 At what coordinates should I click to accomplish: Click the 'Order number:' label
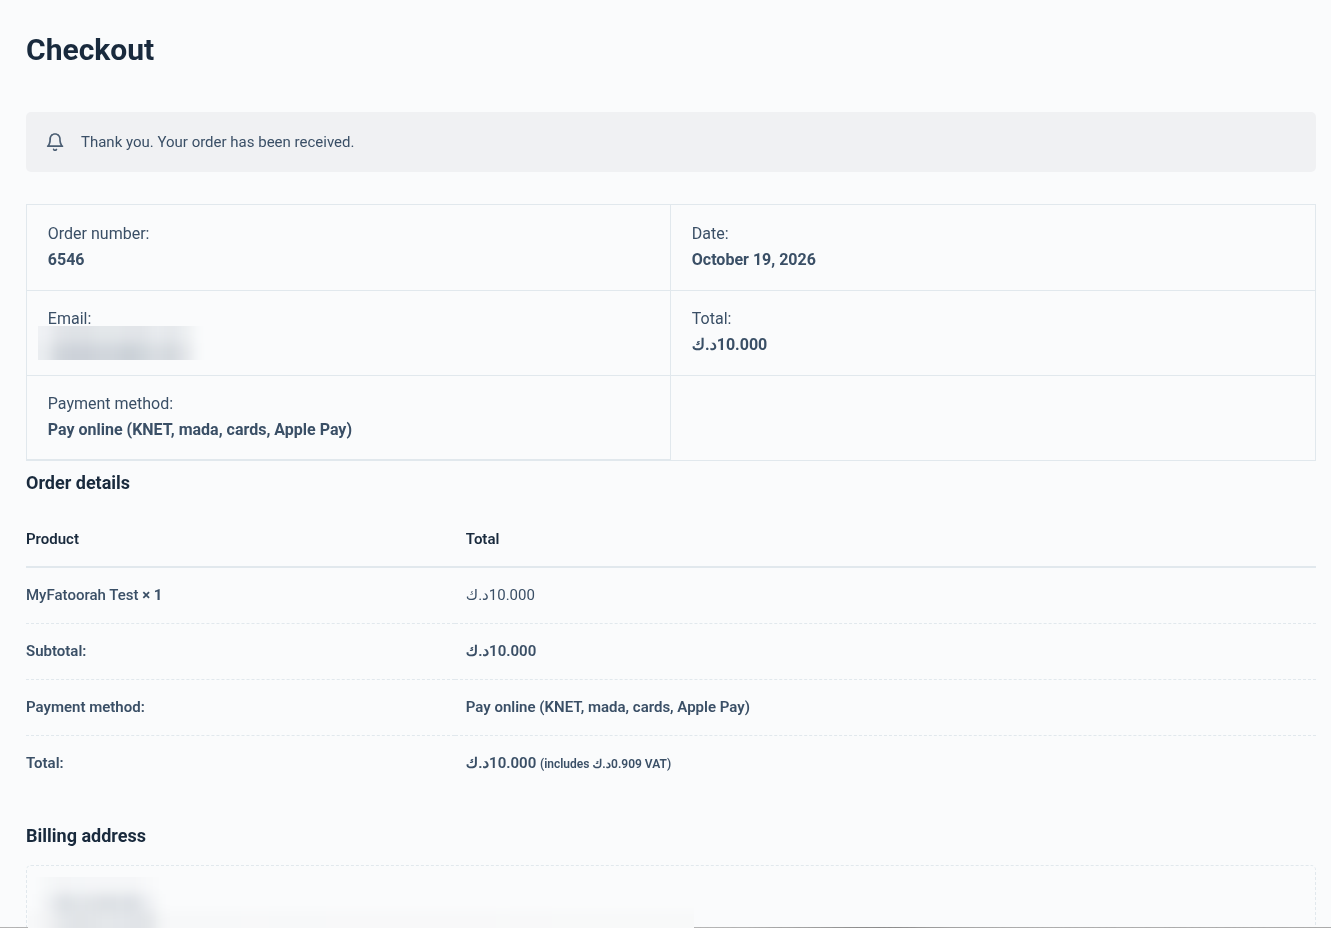tap(98, 233)
